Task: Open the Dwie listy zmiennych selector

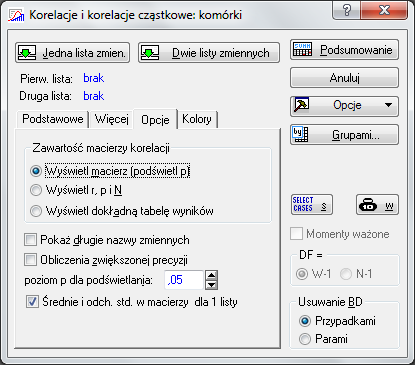Action: (x=209, y=53)
